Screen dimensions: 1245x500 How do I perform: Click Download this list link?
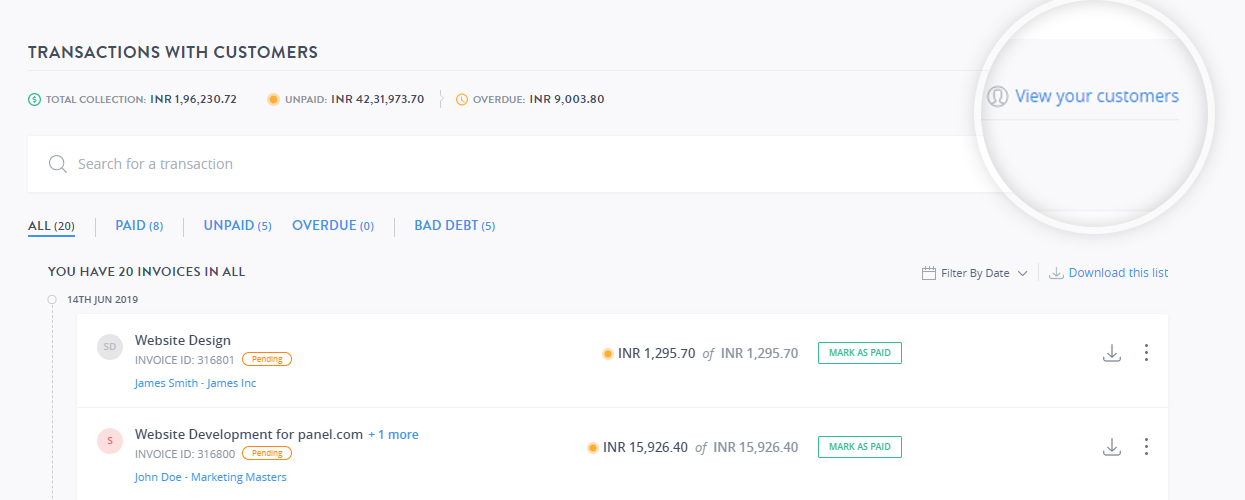tap(1117, 273)
